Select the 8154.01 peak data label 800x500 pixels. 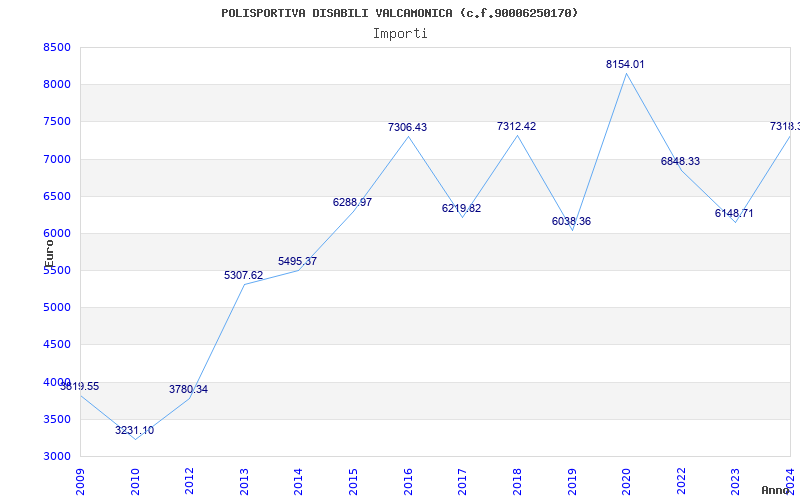625,65
